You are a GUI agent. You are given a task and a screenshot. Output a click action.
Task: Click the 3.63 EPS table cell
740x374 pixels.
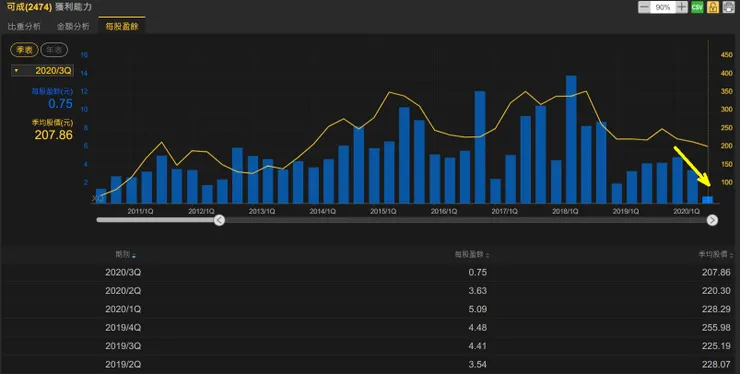[x=478, y=291]
